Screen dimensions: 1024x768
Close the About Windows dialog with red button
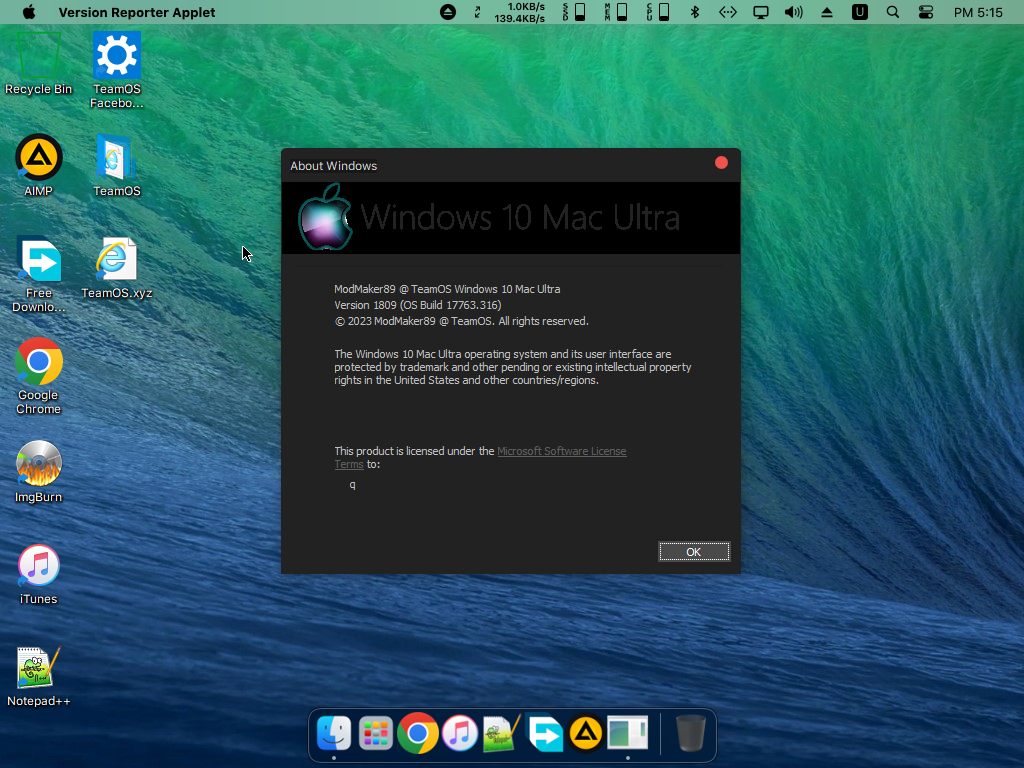722,163
